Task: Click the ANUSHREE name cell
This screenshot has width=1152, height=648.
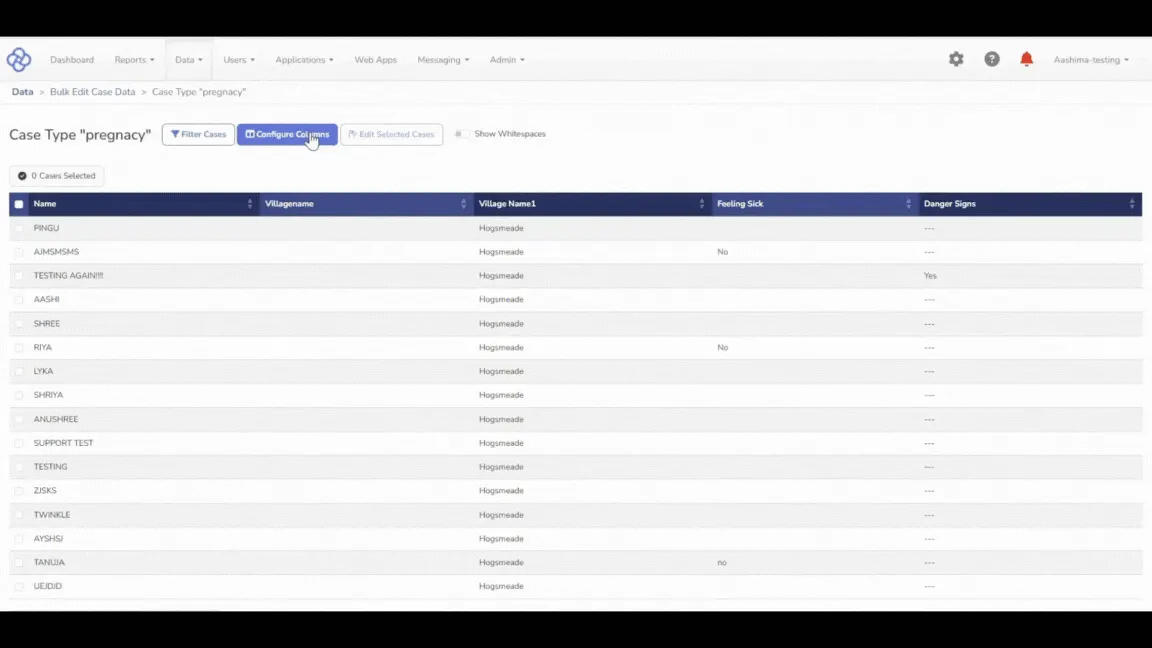Action: (x=56, y=419)
